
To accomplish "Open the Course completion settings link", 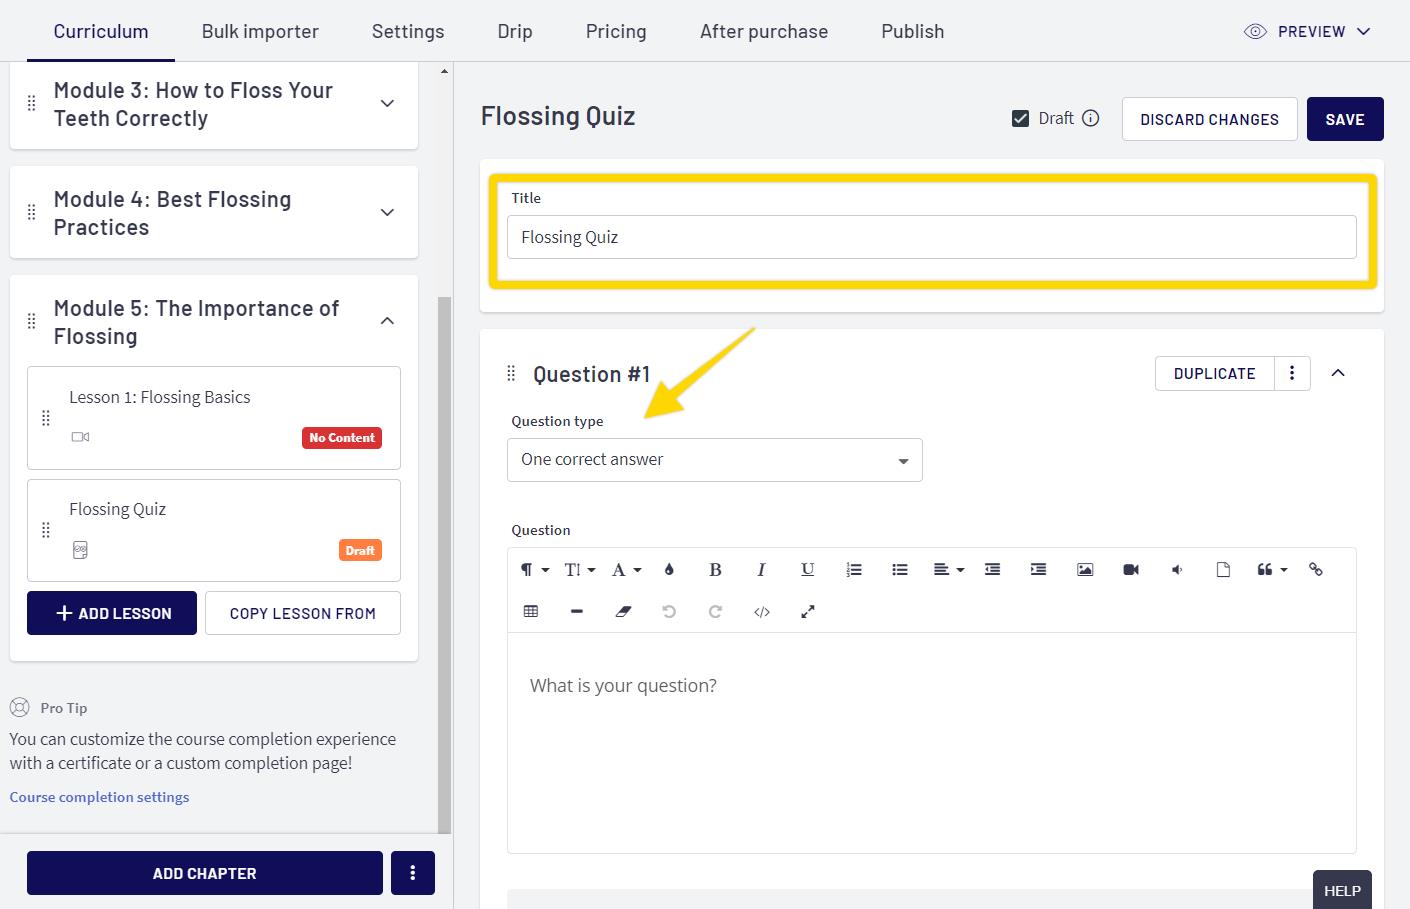I will click(x=99, y=797).
